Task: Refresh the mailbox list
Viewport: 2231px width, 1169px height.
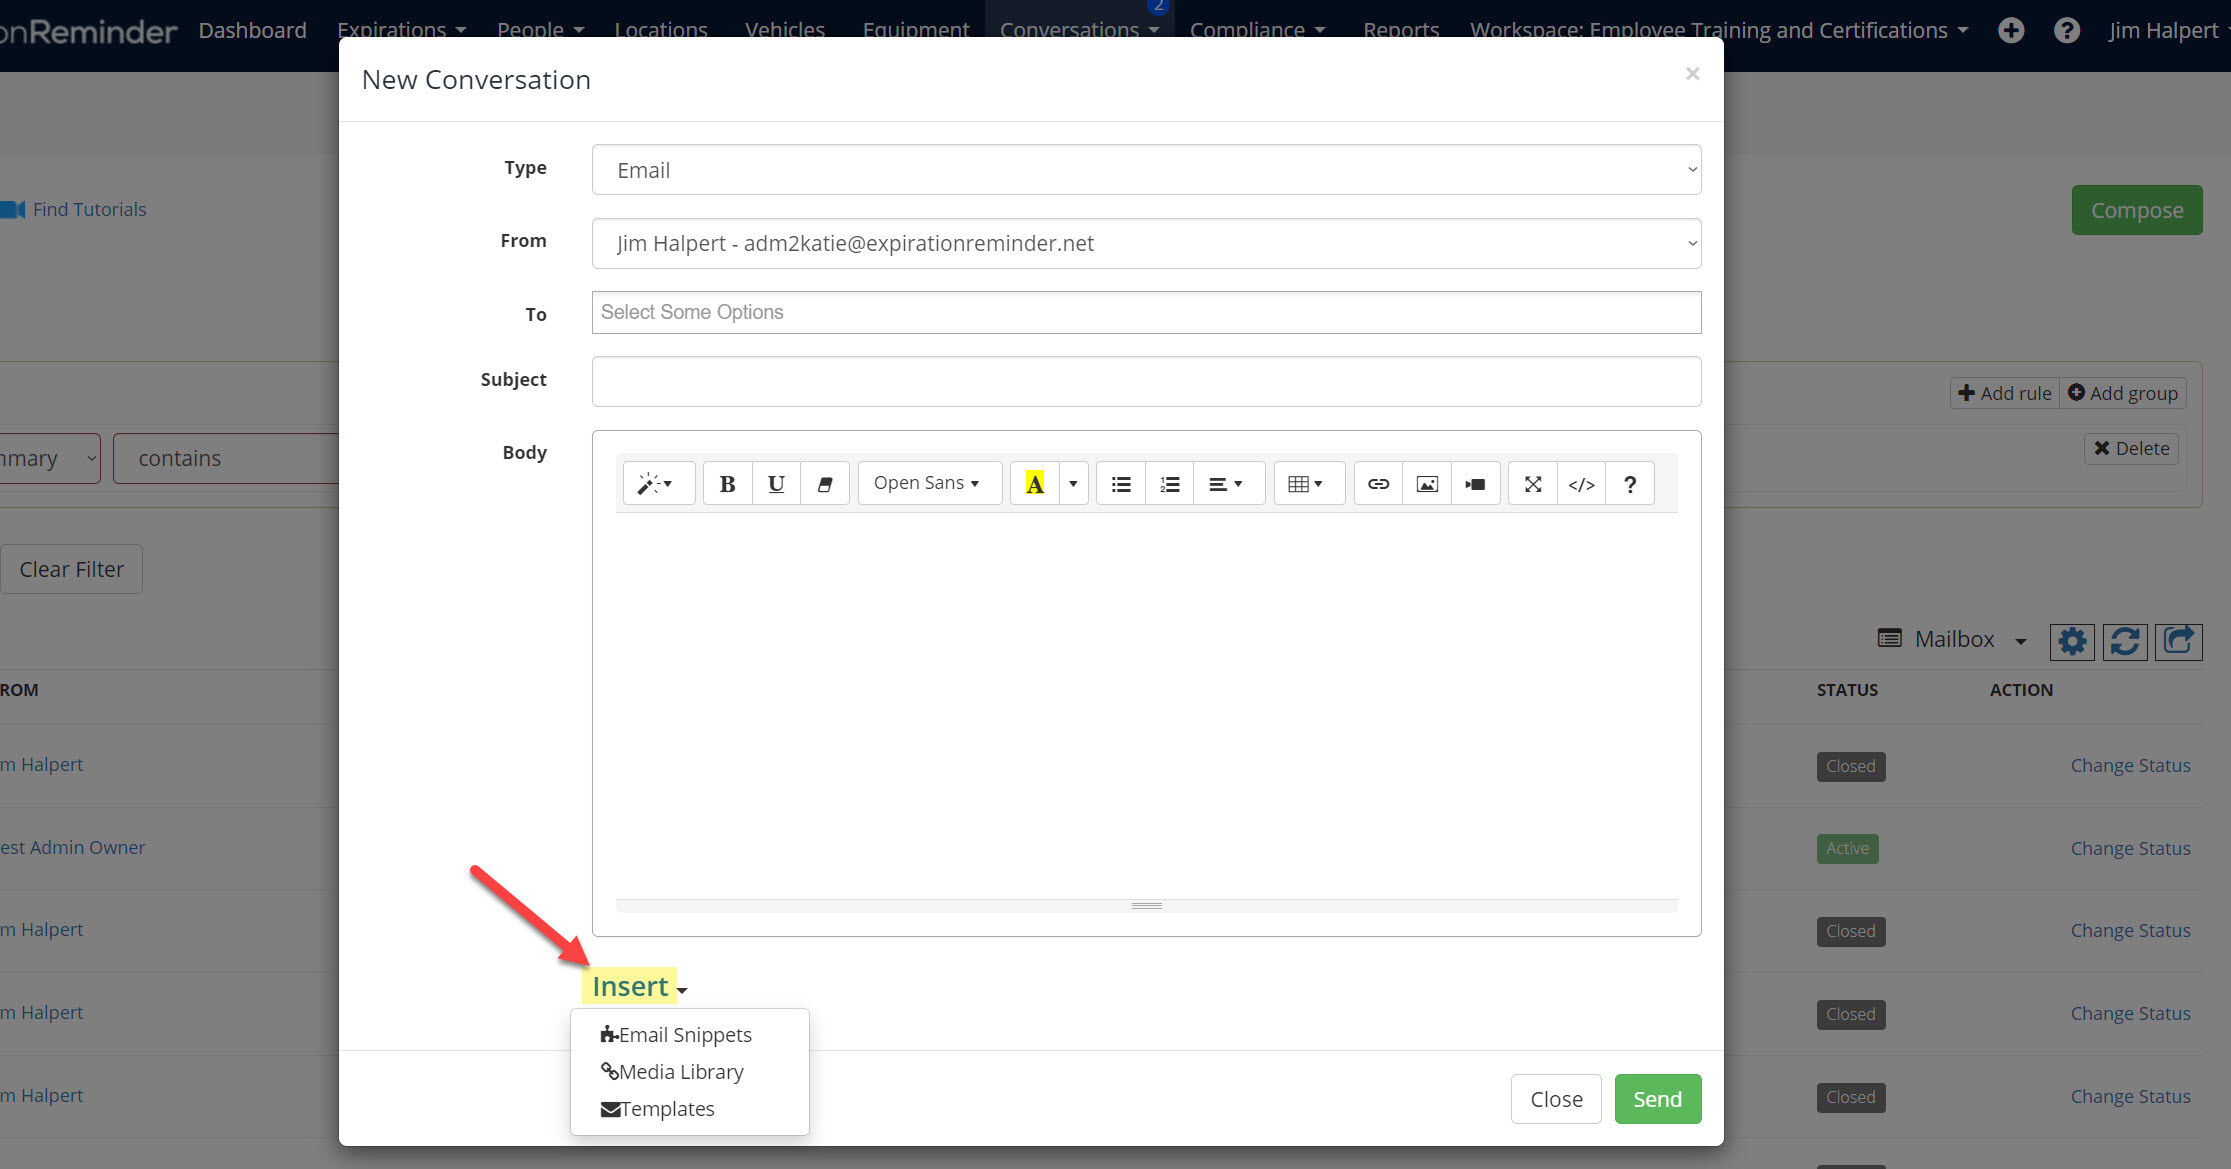Action: (2125, 642)
